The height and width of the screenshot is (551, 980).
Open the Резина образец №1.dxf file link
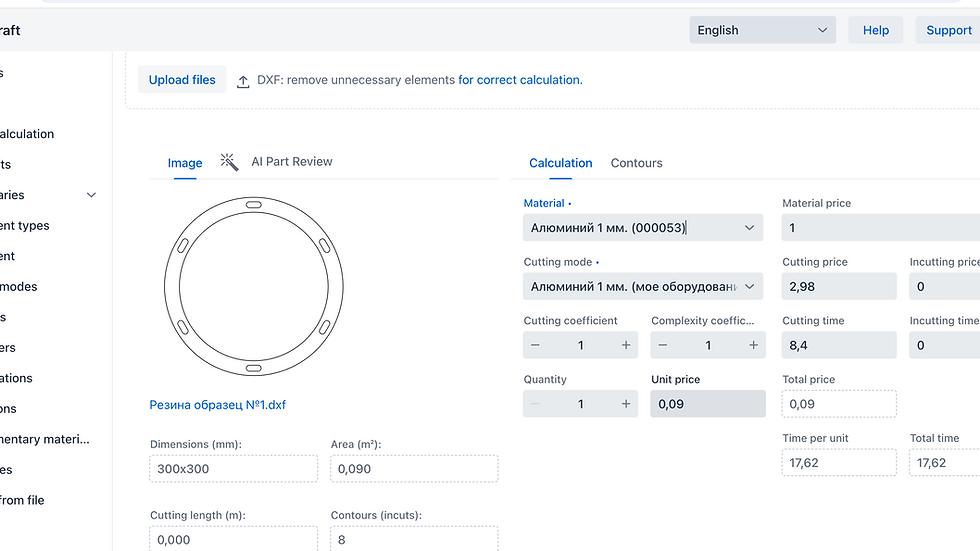[218, 405]
